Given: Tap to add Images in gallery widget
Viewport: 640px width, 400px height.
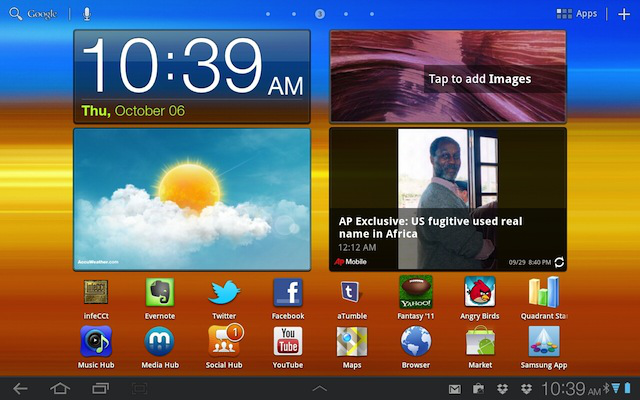Looking at the screenshot, I should coord(448,76).
